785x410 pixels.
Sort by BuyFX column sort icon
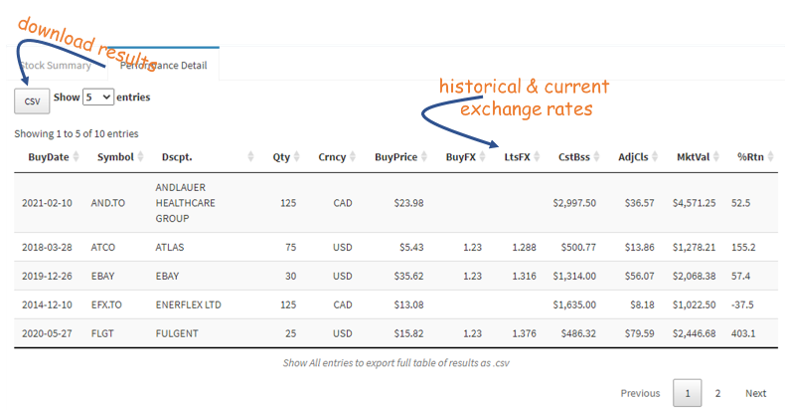coord(483,157)
